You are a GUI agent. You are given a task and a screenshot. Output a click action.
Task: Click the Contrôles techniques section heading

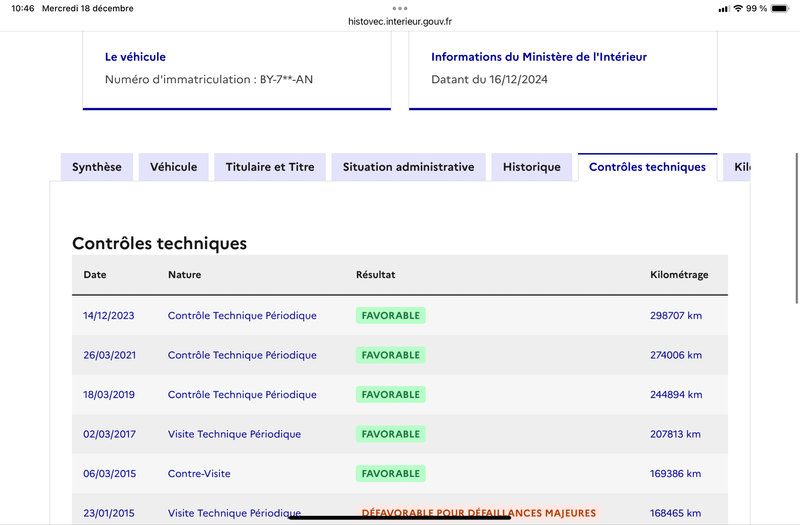(159, 243)
